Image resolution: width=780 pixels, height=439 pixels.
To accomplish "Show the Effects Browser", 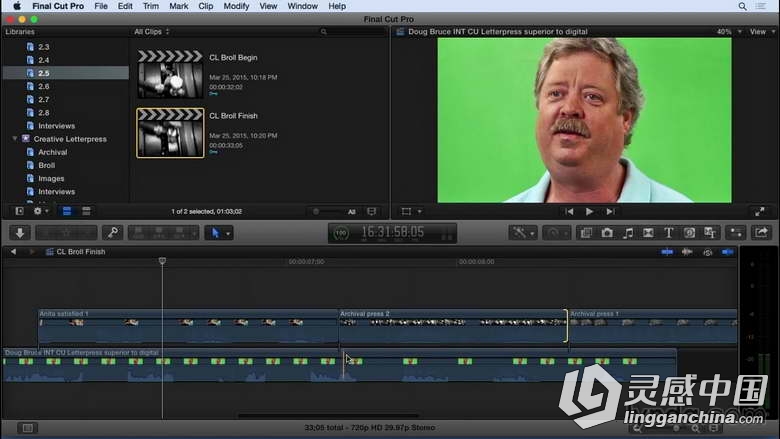I will coord(586,233).
